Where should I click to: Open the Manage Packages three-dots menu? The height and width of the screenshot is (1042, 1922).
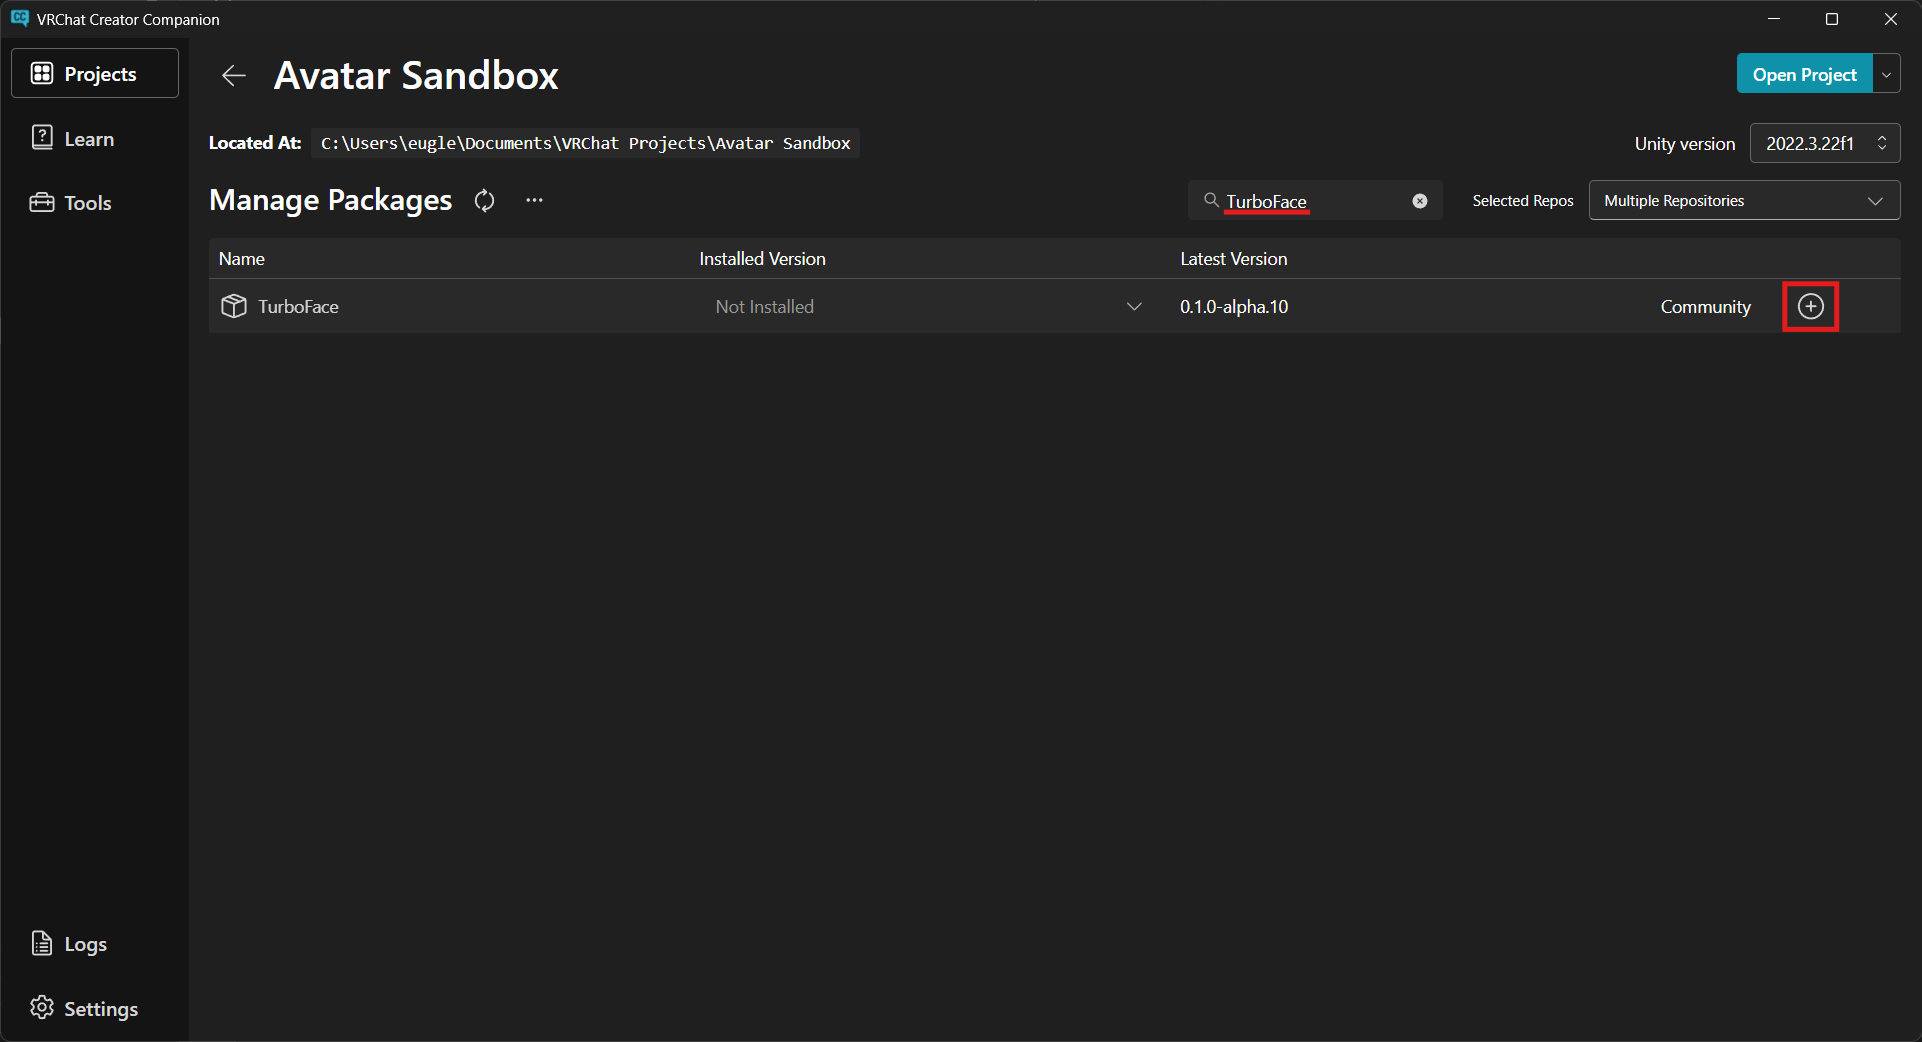click(535, 201)
